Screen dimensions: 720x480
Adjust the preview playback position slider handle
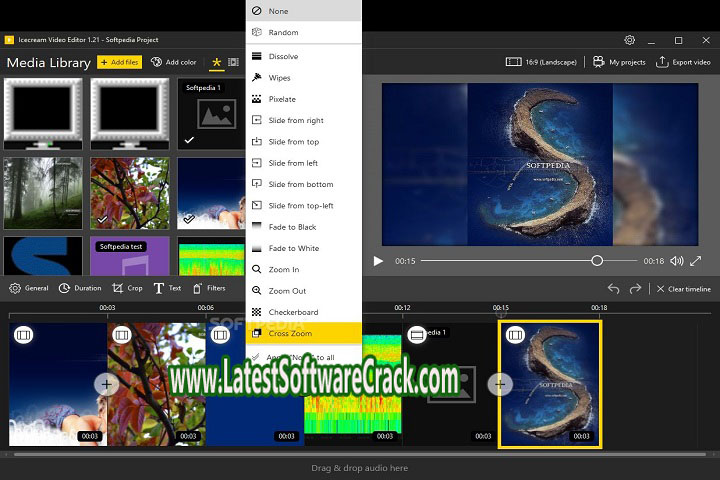(597, 261)
